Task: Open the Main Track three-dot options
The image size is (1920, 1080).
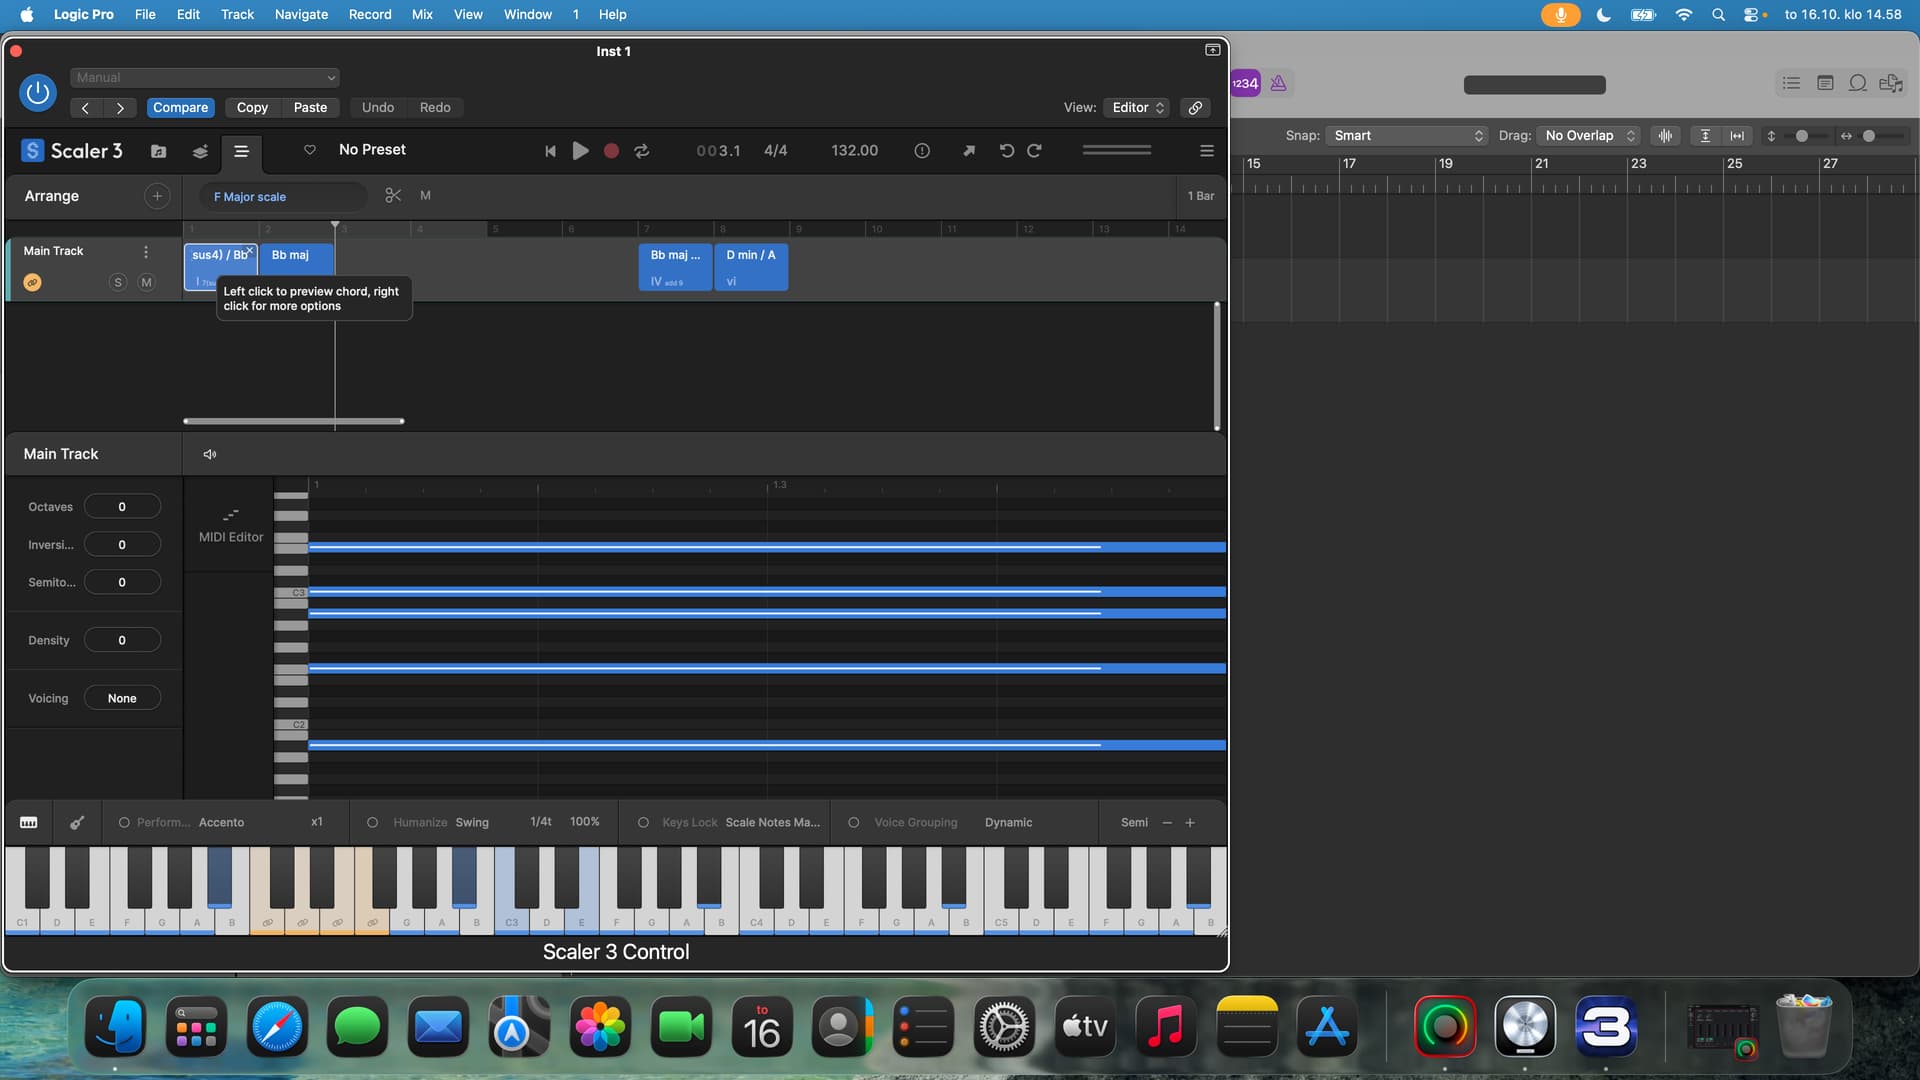Action: click(146, 252)
